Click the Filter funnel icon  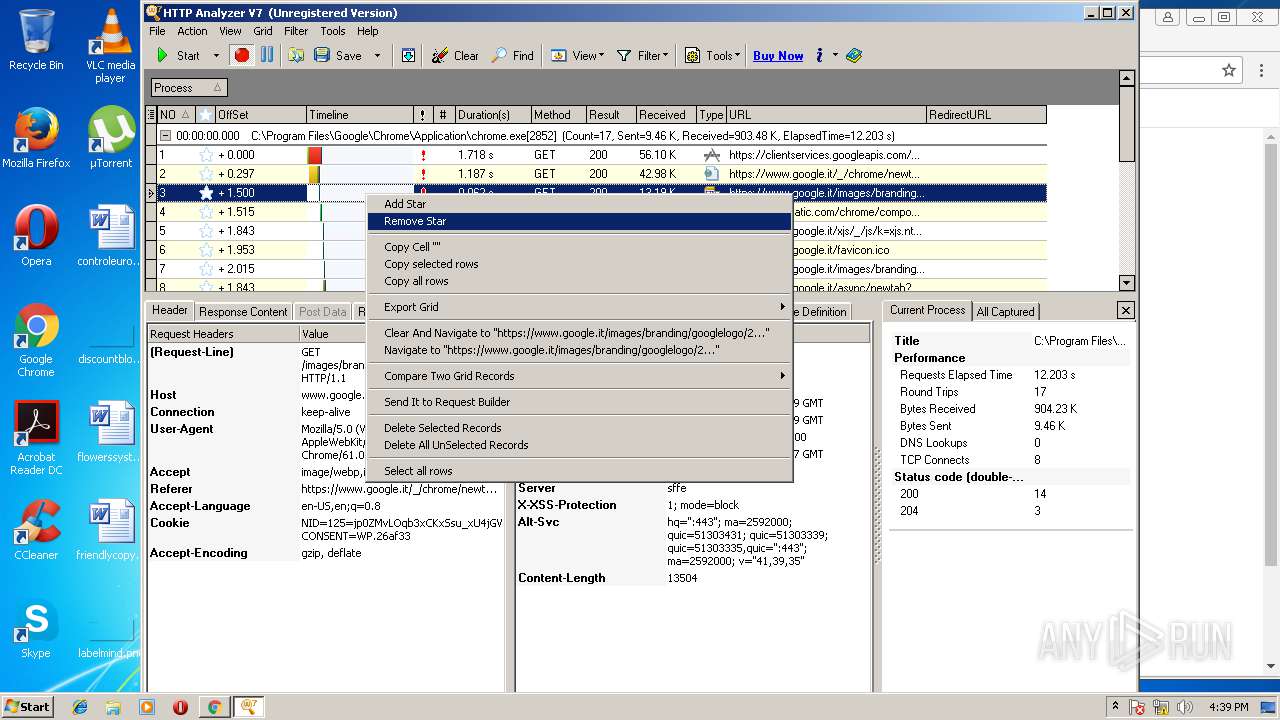(x=624, y=56)
